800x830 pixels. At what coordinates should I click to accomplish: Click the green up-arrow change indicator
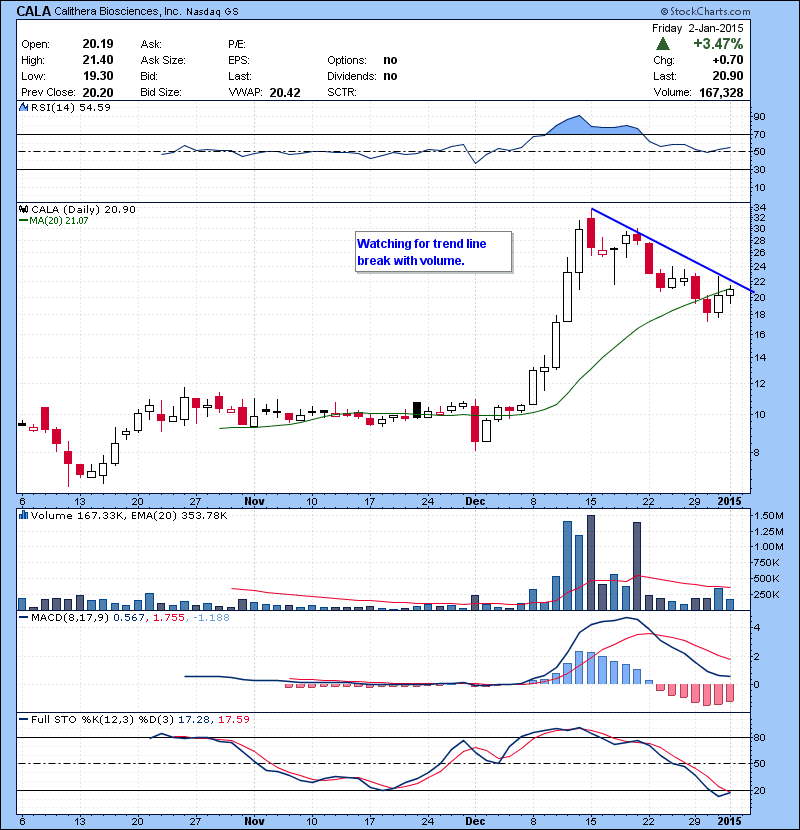[x=662, y=43]
